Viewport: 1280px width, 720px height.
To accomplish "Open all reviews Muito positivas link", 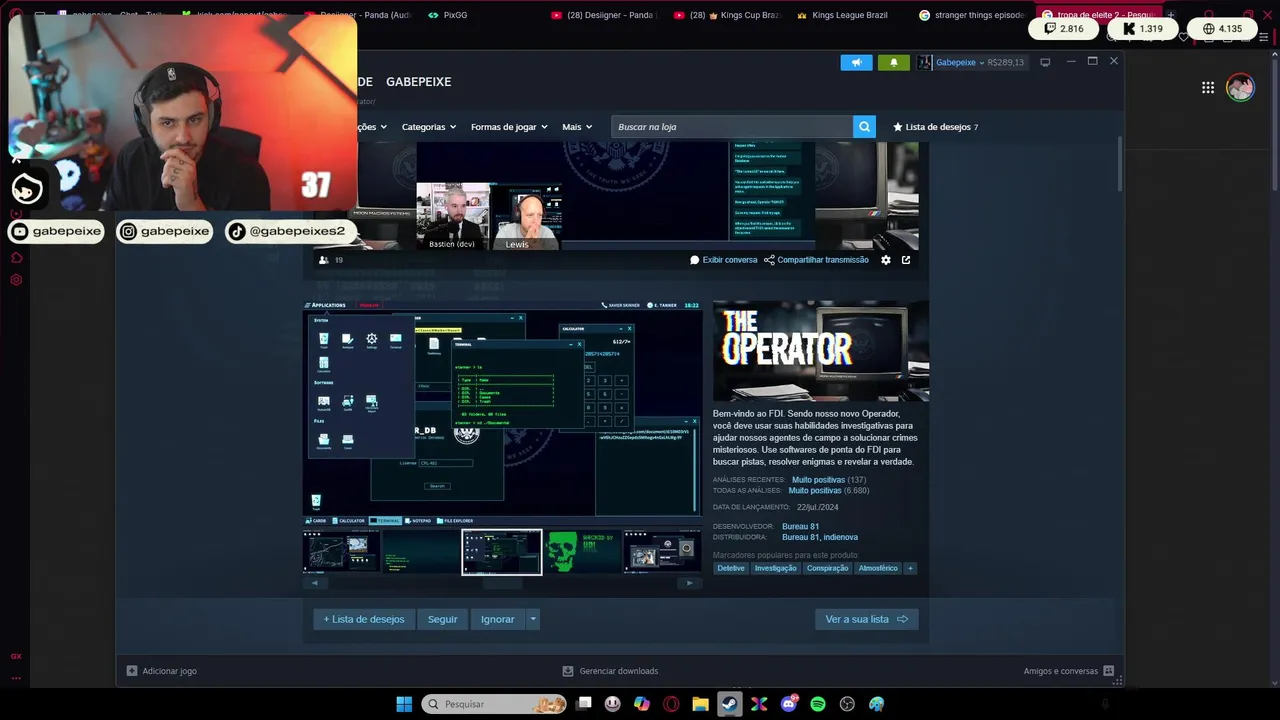I will point(815,491).
